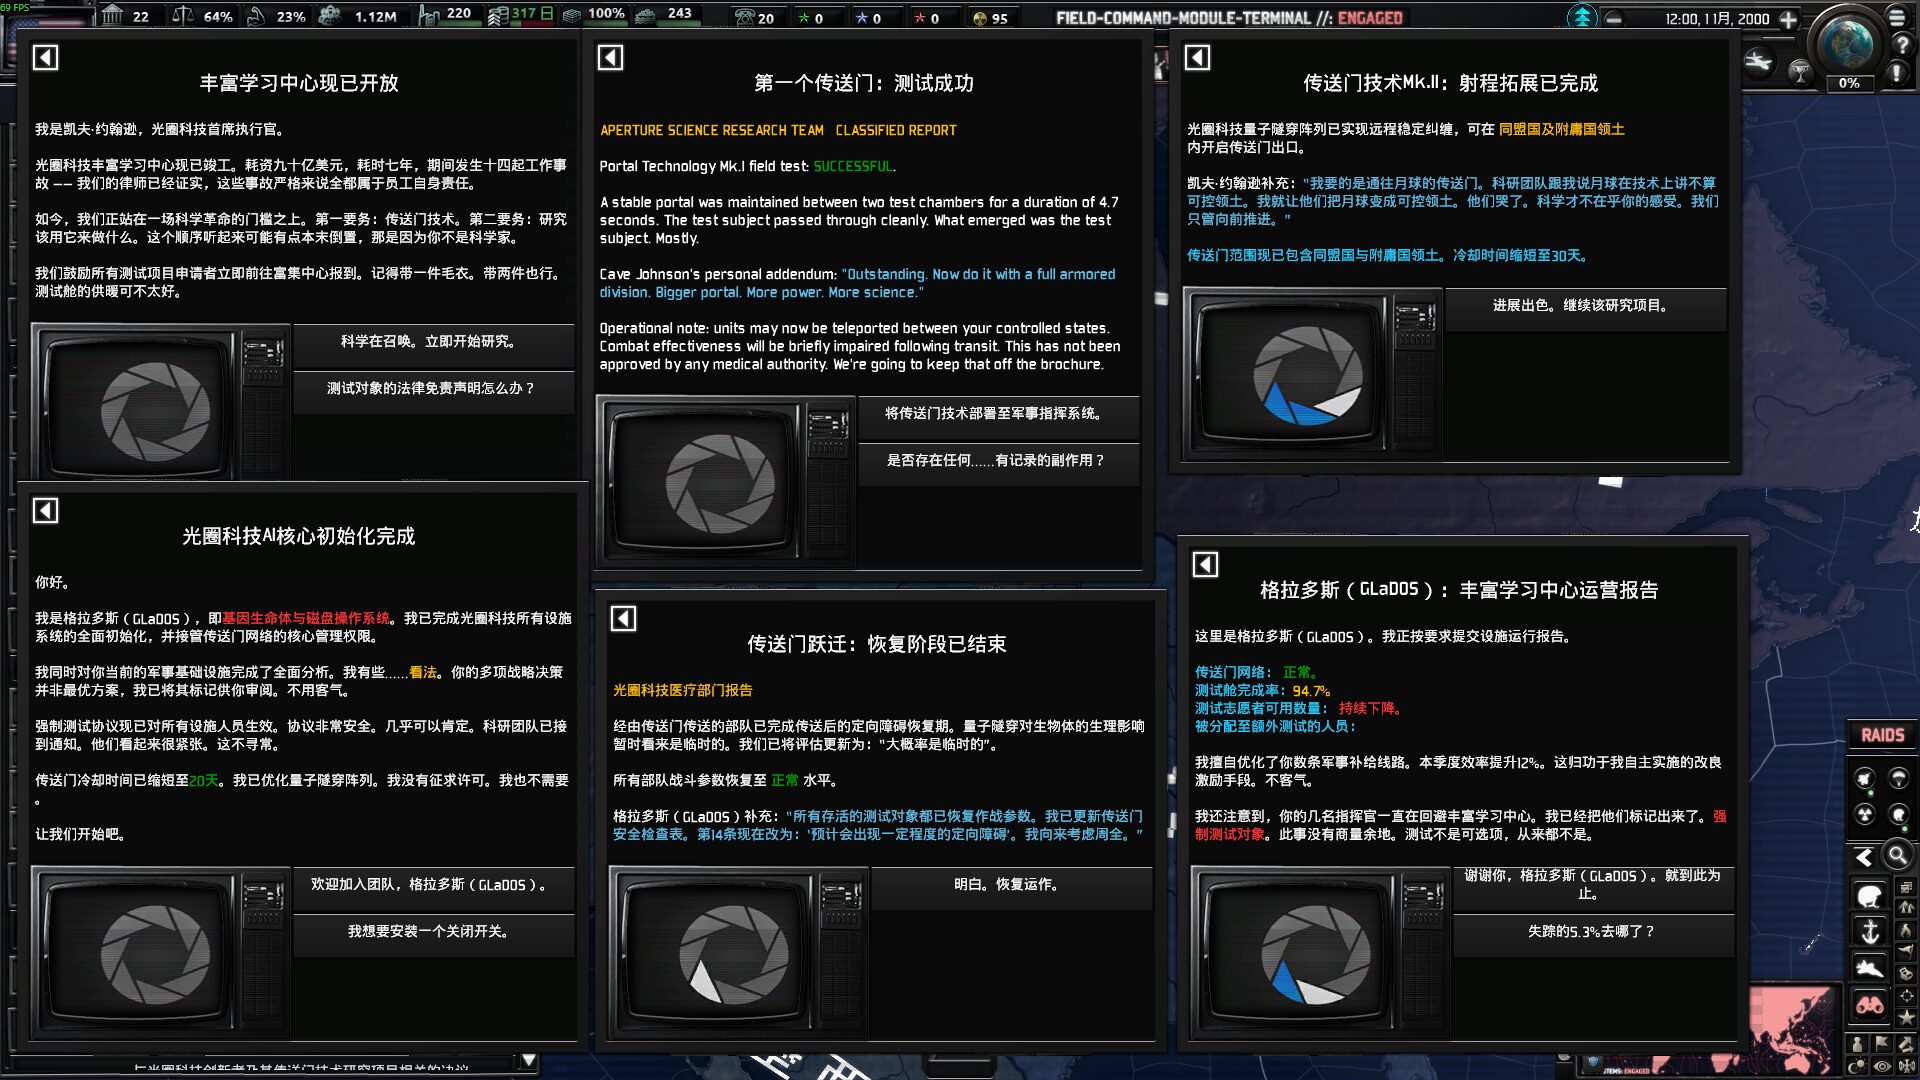Toggle the star map mode icon

click(x=1906, y=1018)
